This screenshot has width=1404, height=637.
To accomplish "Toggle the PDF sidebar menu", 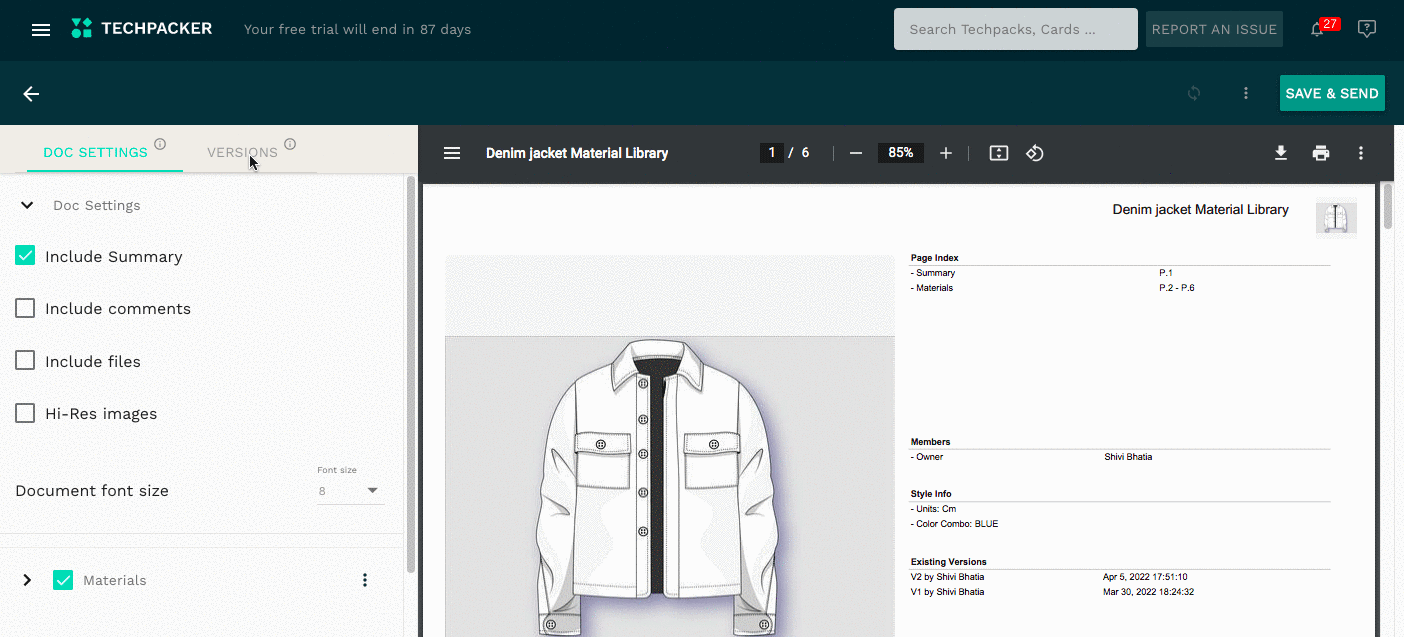I will click(452, 153).
